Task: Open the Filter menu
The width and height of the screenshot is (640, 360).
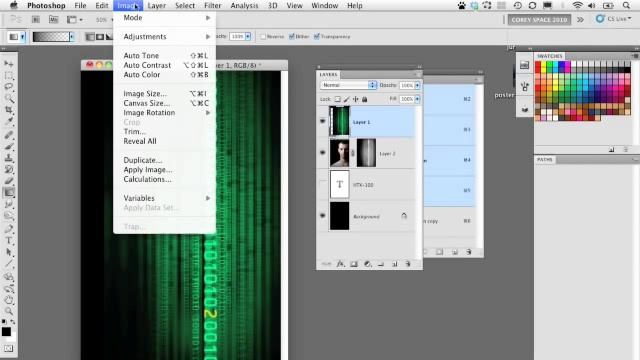Action: pos(213,6)
